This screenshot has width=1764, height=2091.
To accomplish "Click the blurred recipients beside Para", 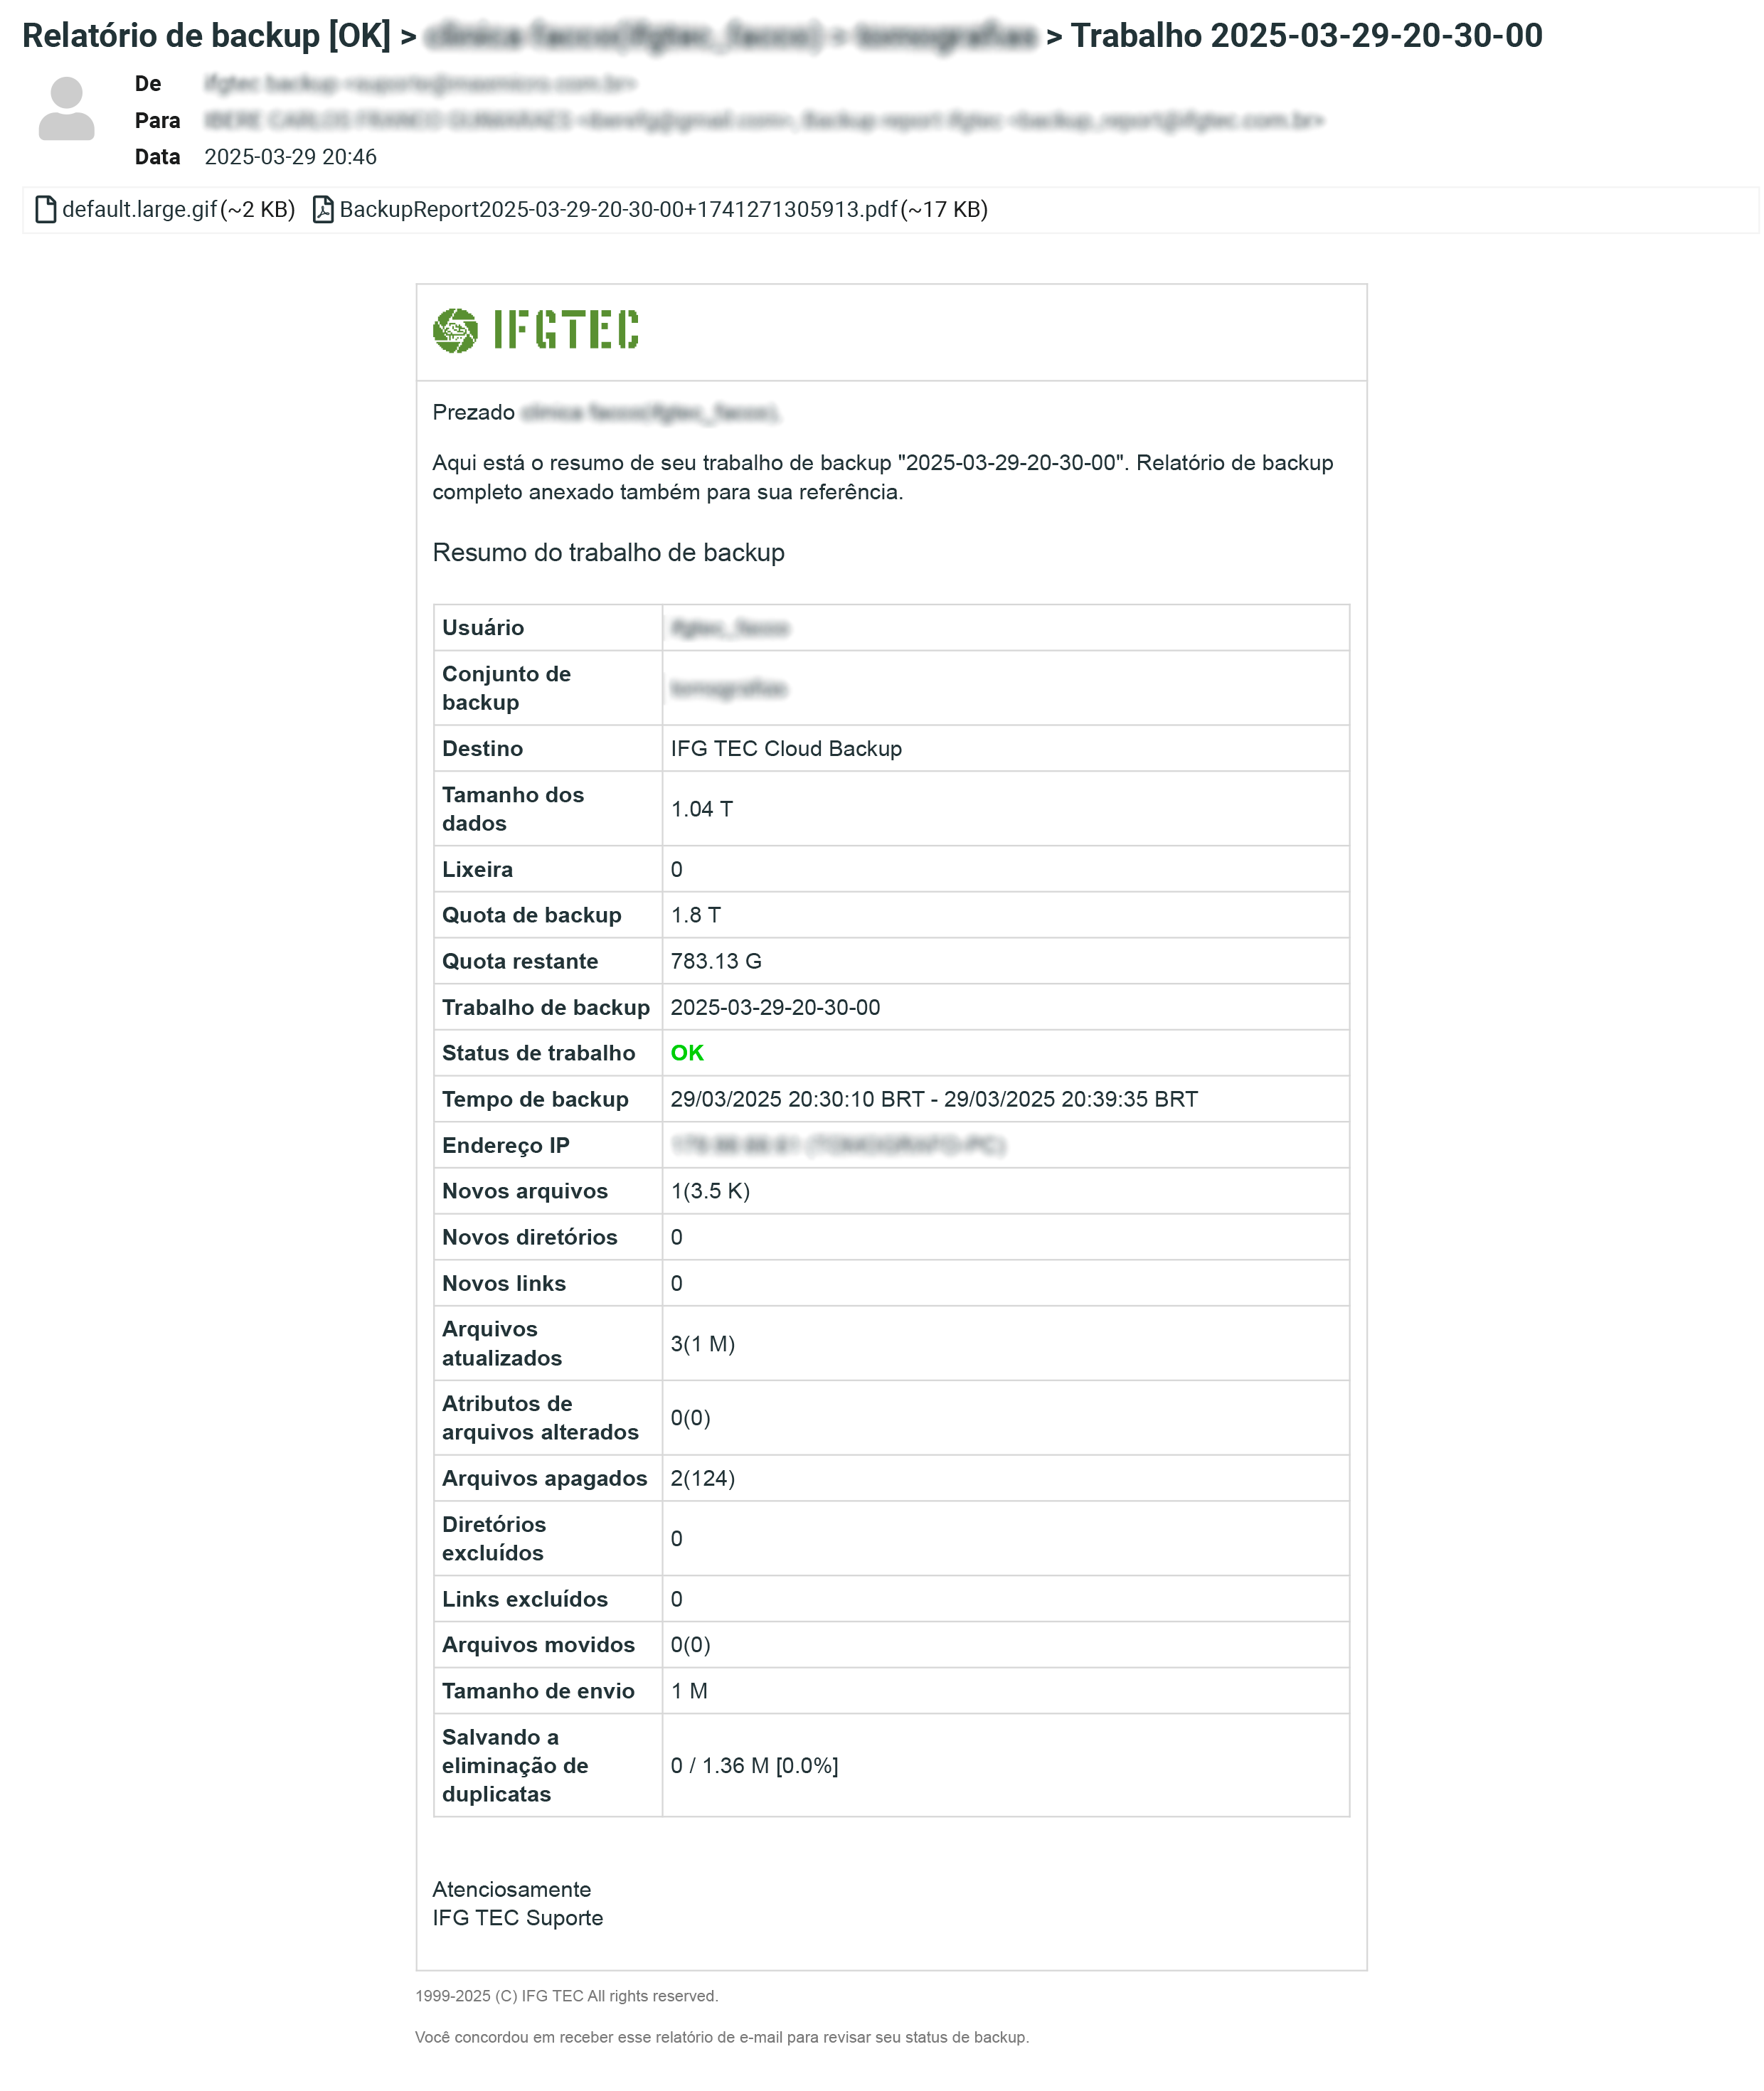I will point(764,120).
